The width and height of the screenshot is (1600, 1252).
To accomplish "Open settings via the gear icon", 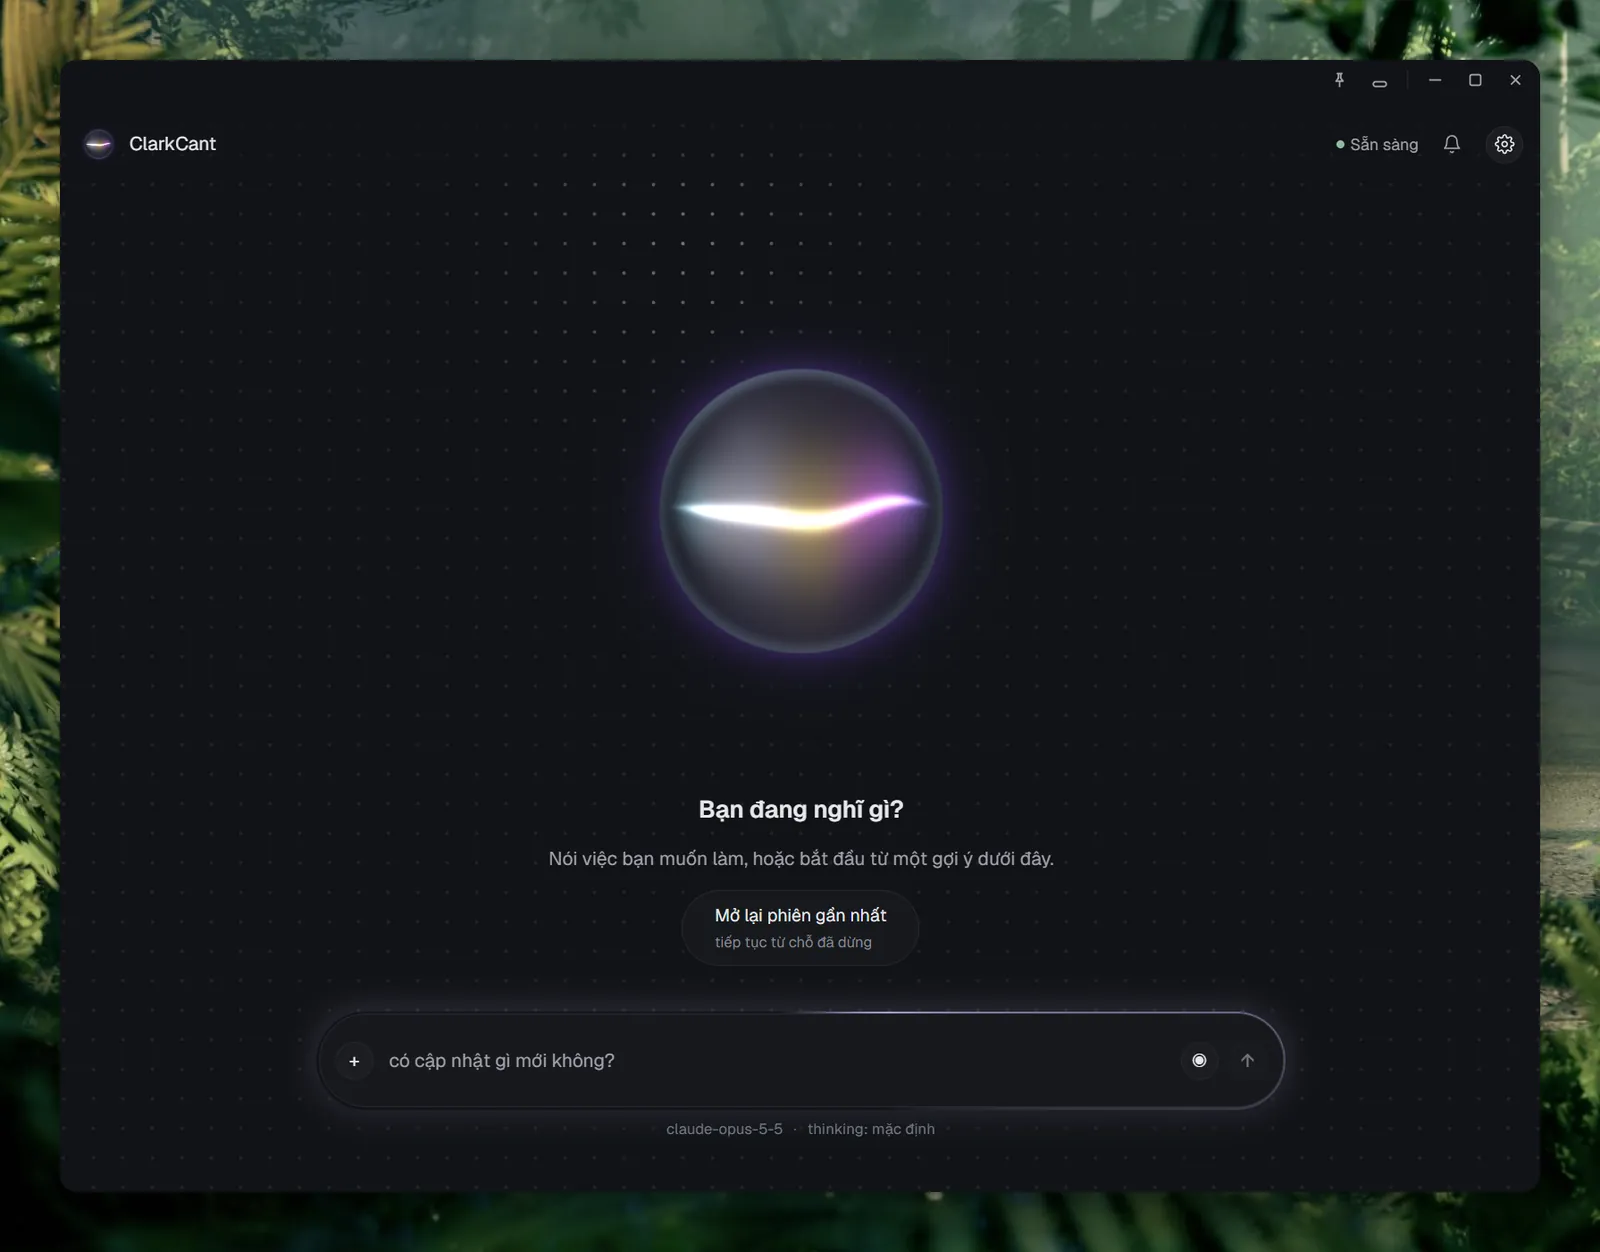I will (x=1504, y=144).
